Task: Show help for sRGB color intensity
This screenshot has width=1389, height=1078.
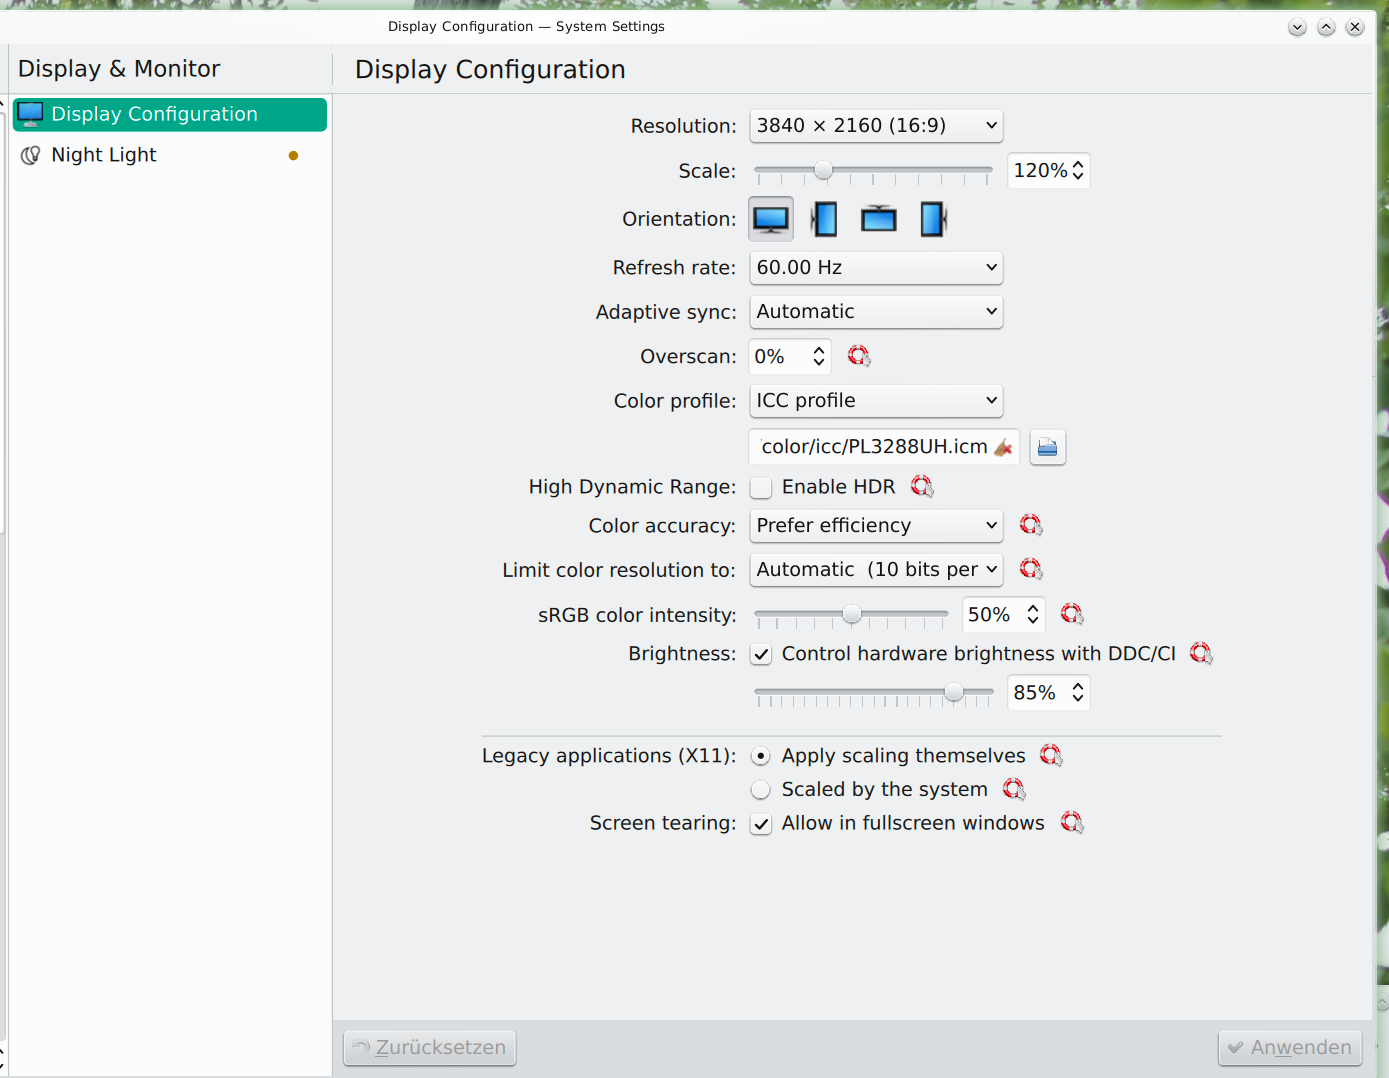Action: pos(1072,614)
